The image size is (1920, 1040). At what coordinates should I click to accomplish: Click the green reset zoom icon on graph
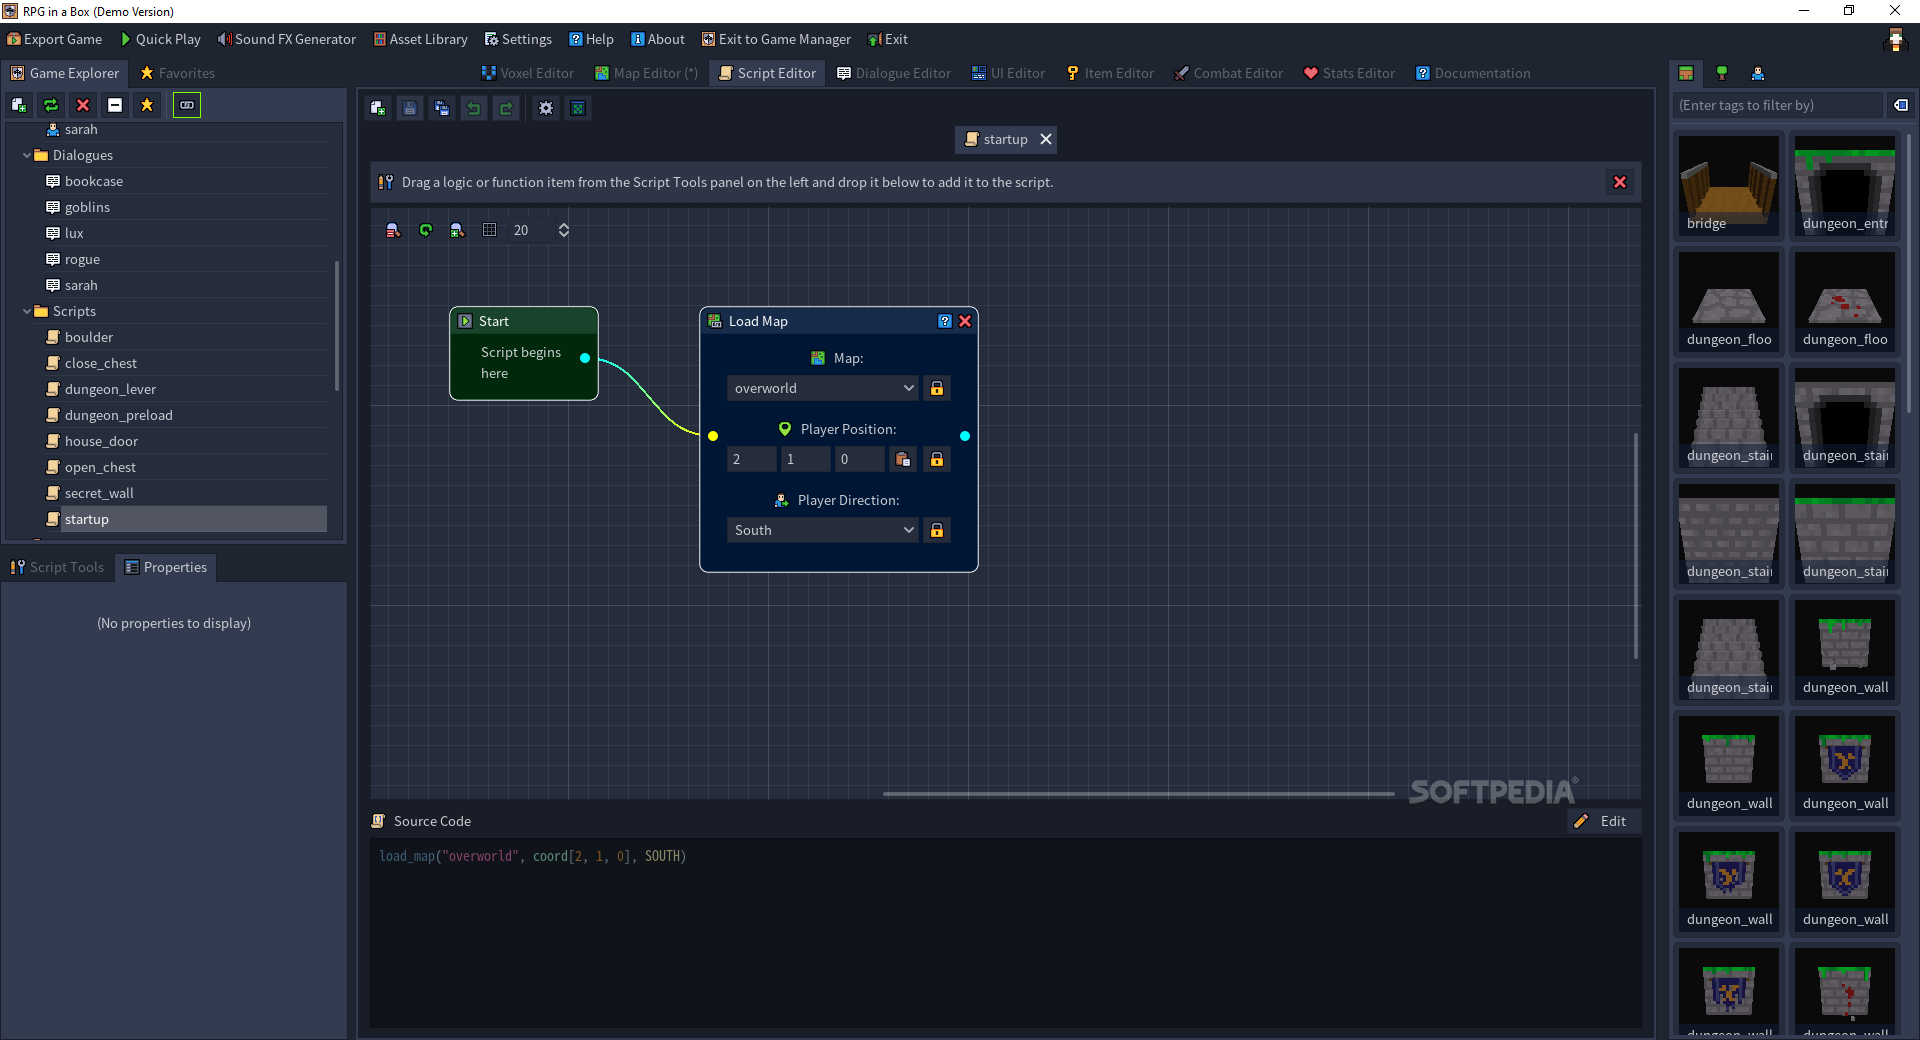pyautogui.click(x=425, y=230)
